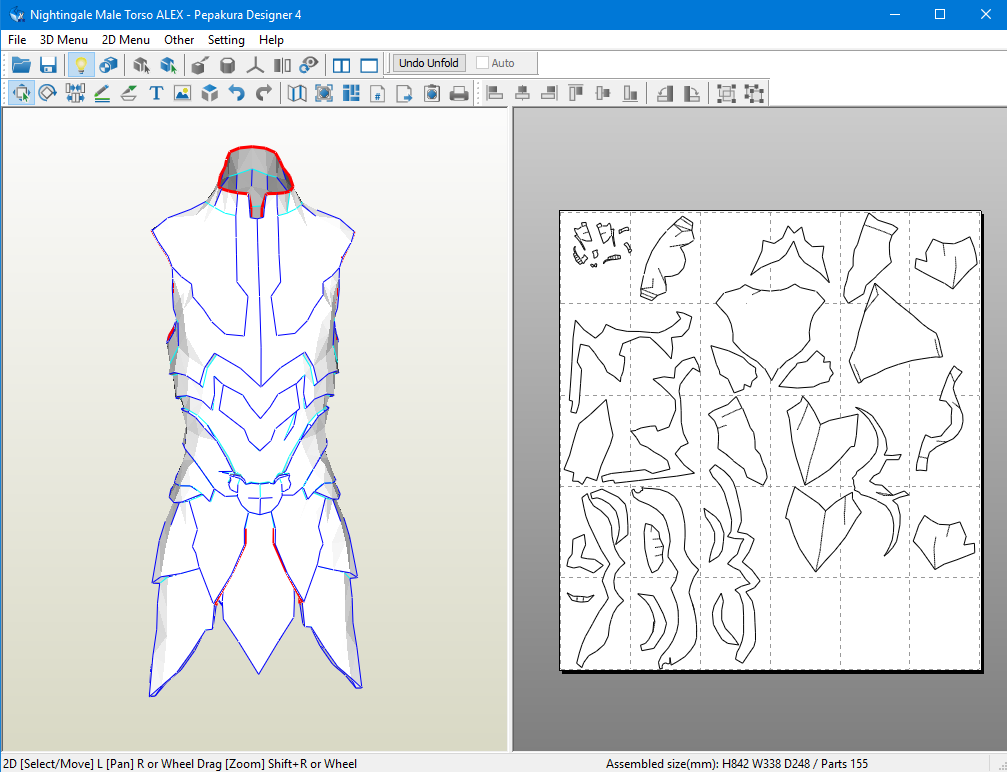1007x772 pixels.
Task: Select the Text tool icon
Action: tap(156, 93)
